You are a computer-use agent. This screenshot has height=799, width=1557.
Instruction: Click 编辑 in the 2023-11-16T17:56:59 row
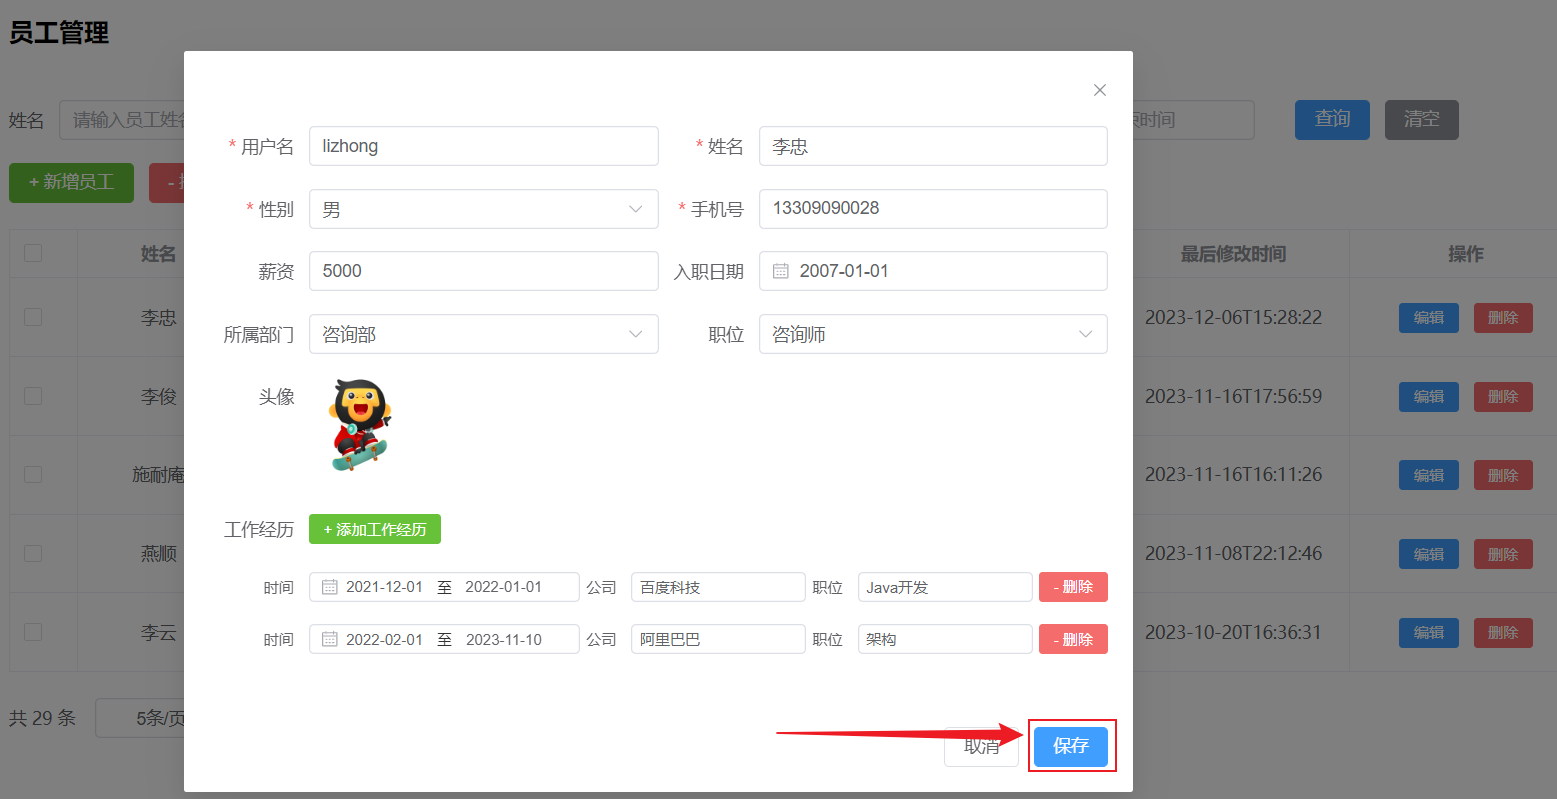[x=1428, y=397]
